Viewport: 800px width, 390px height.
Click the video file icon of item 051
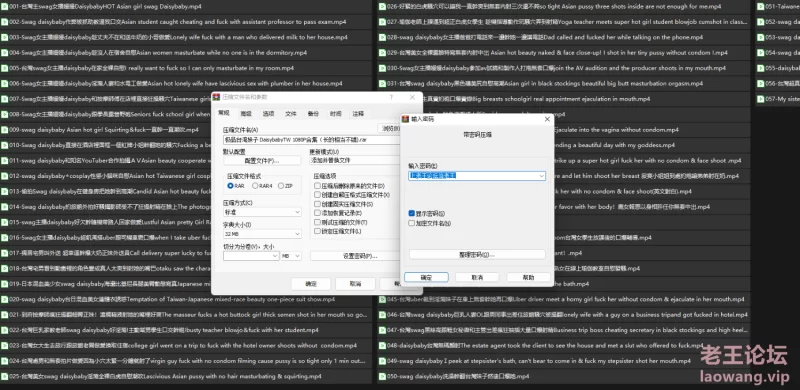click(760, 7)
